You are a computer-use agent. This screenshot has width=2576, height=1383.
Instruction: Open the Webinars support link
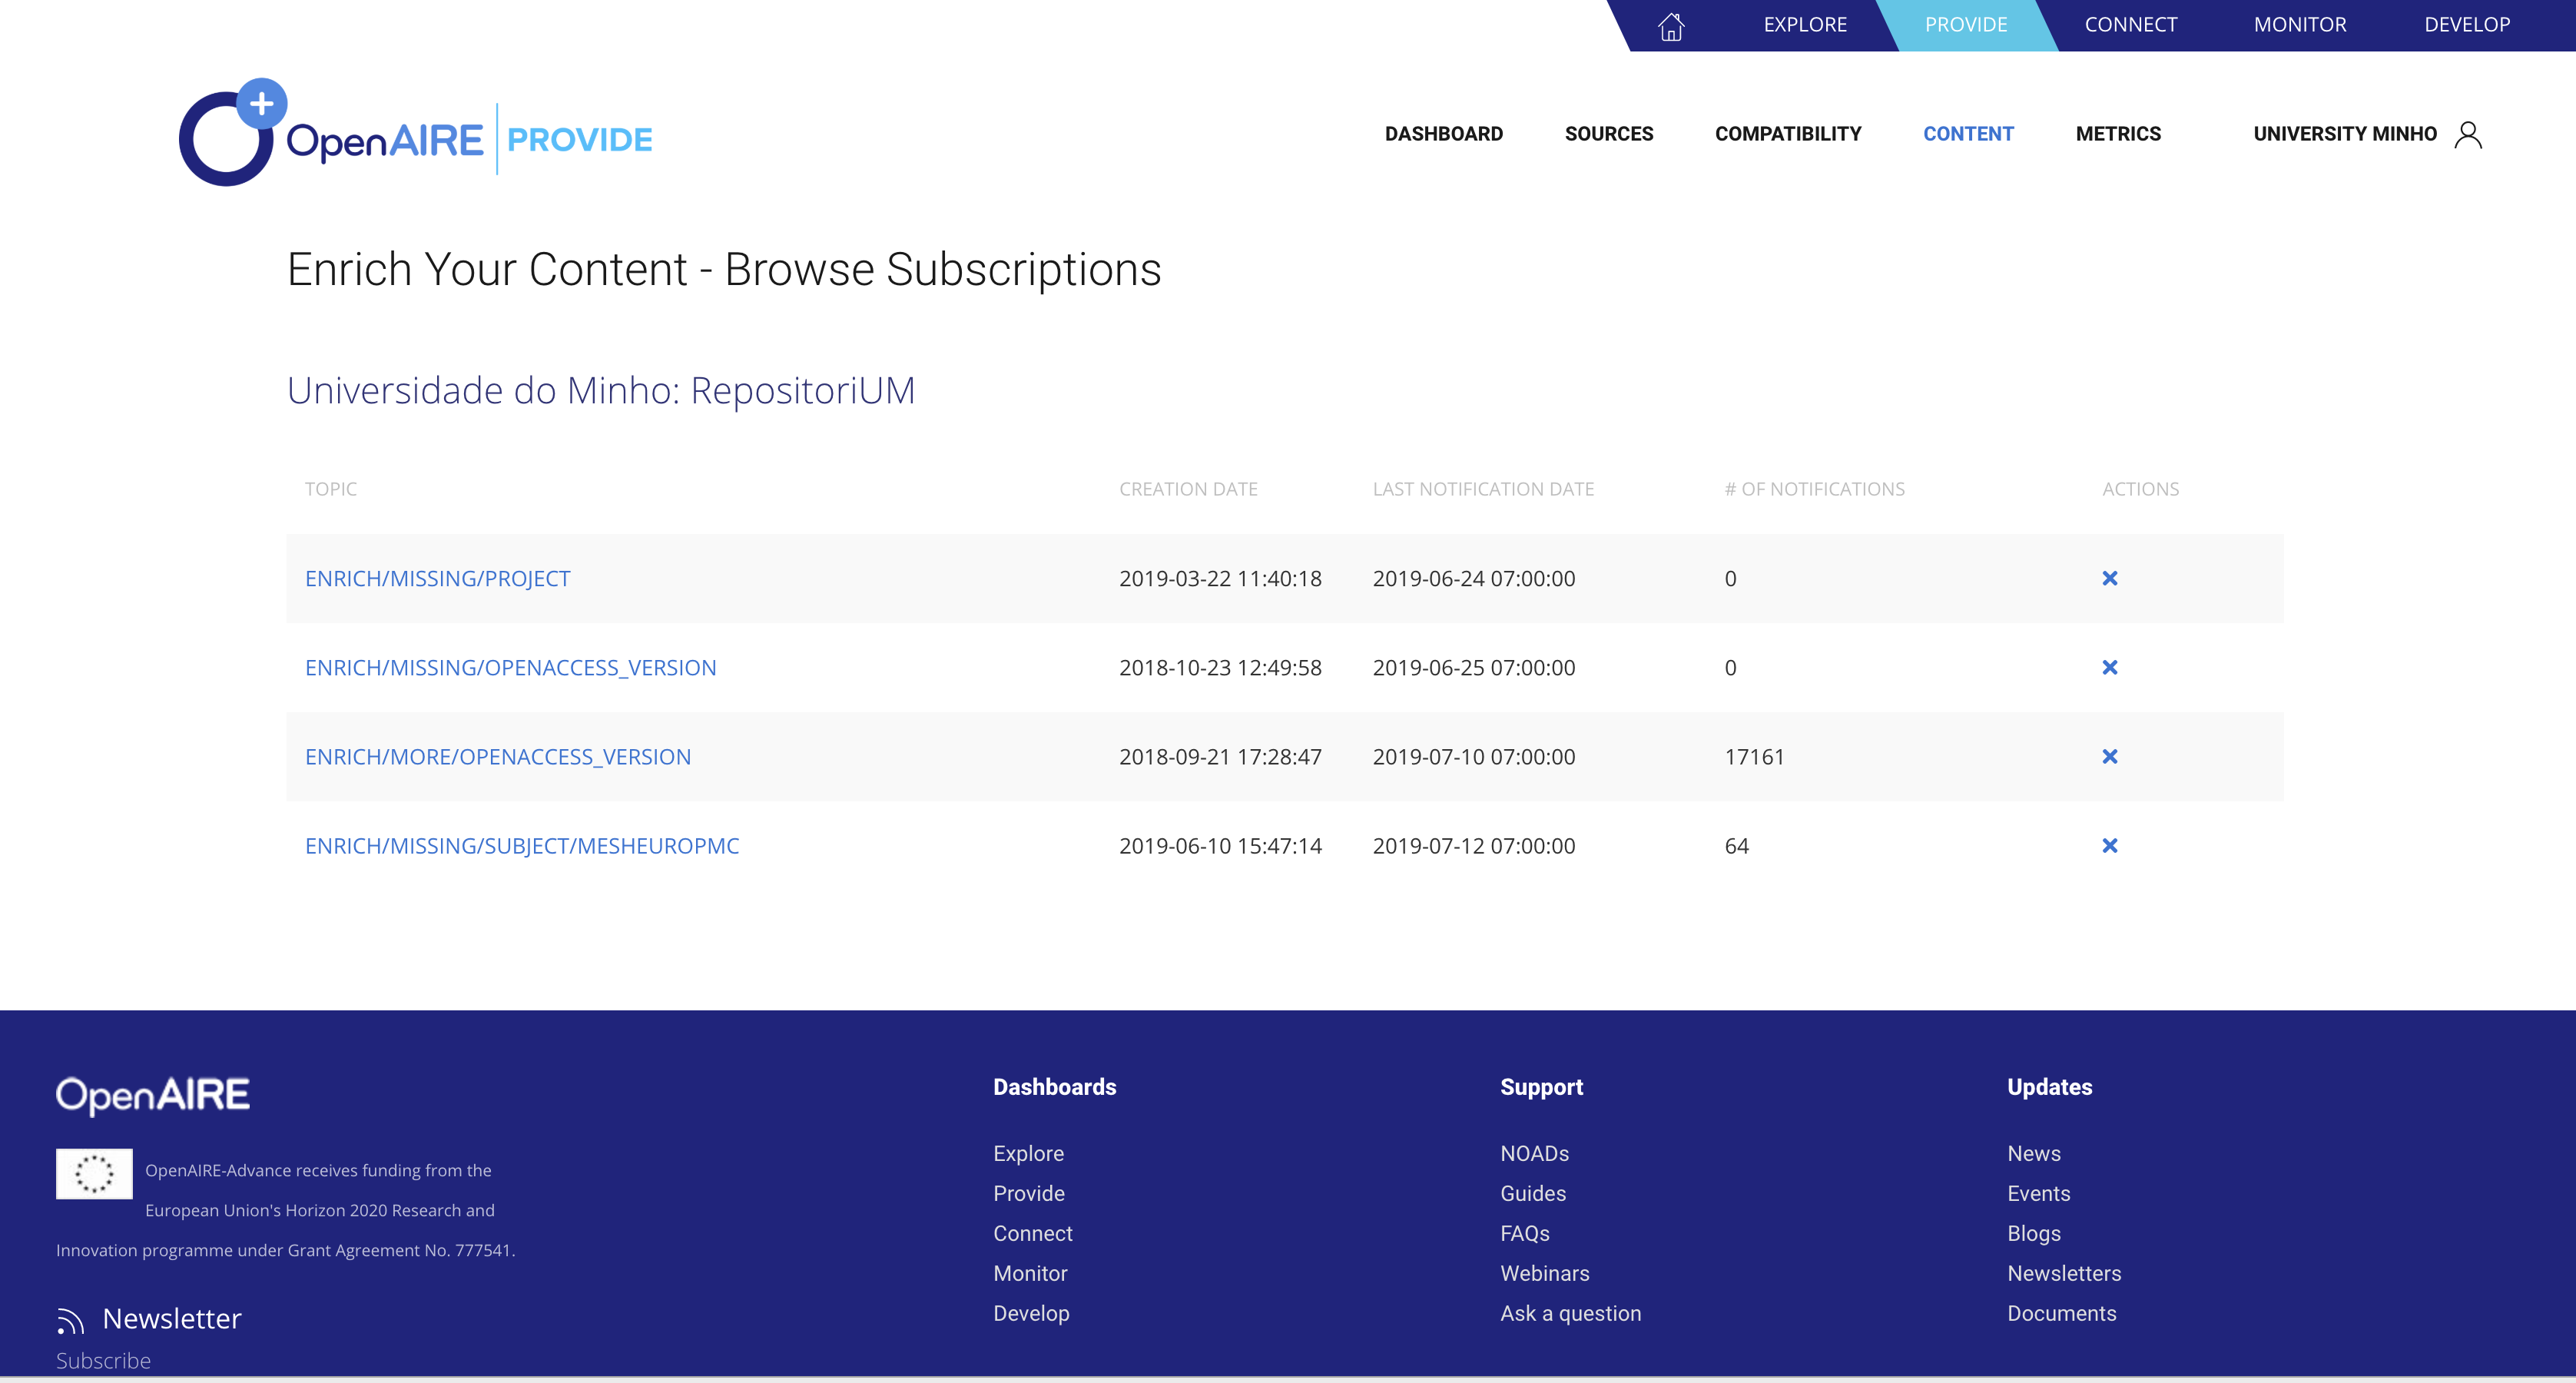click(x=1544, y=1273)
